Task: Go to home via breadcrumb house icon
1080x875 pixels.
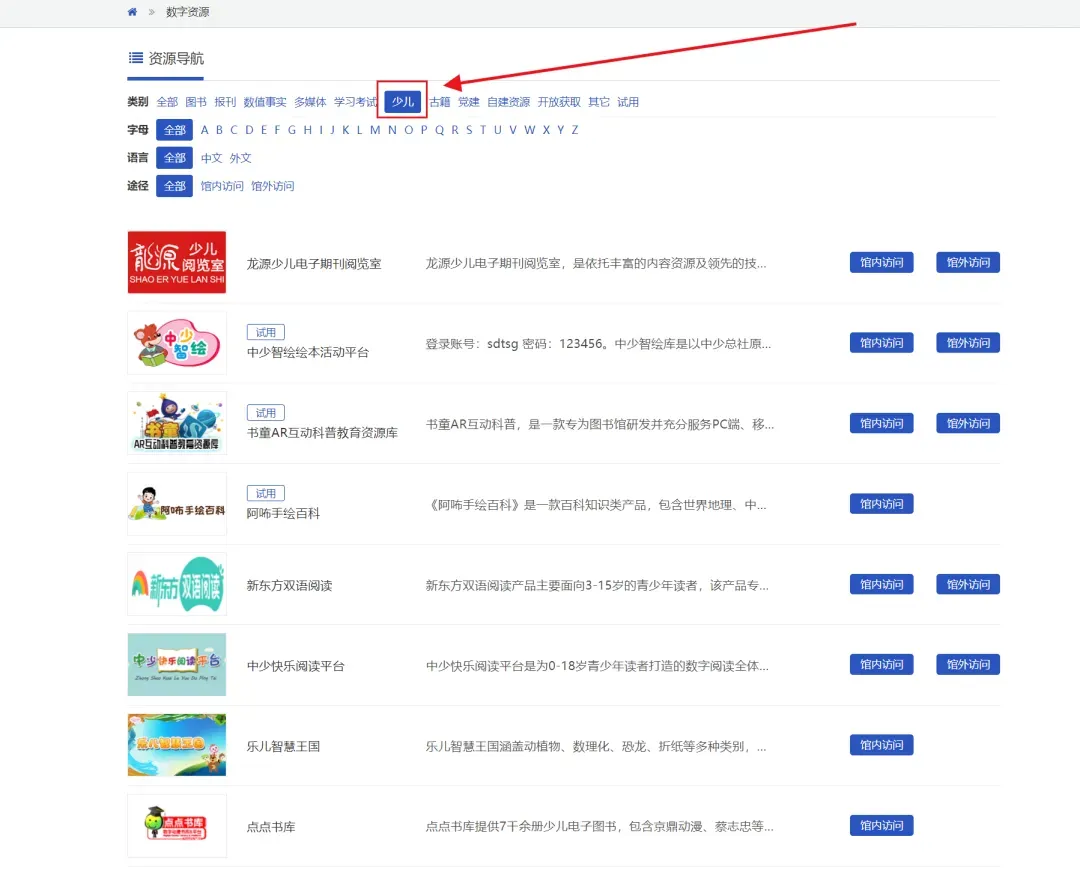Action: pyautogui.click(x=132, y=12)
